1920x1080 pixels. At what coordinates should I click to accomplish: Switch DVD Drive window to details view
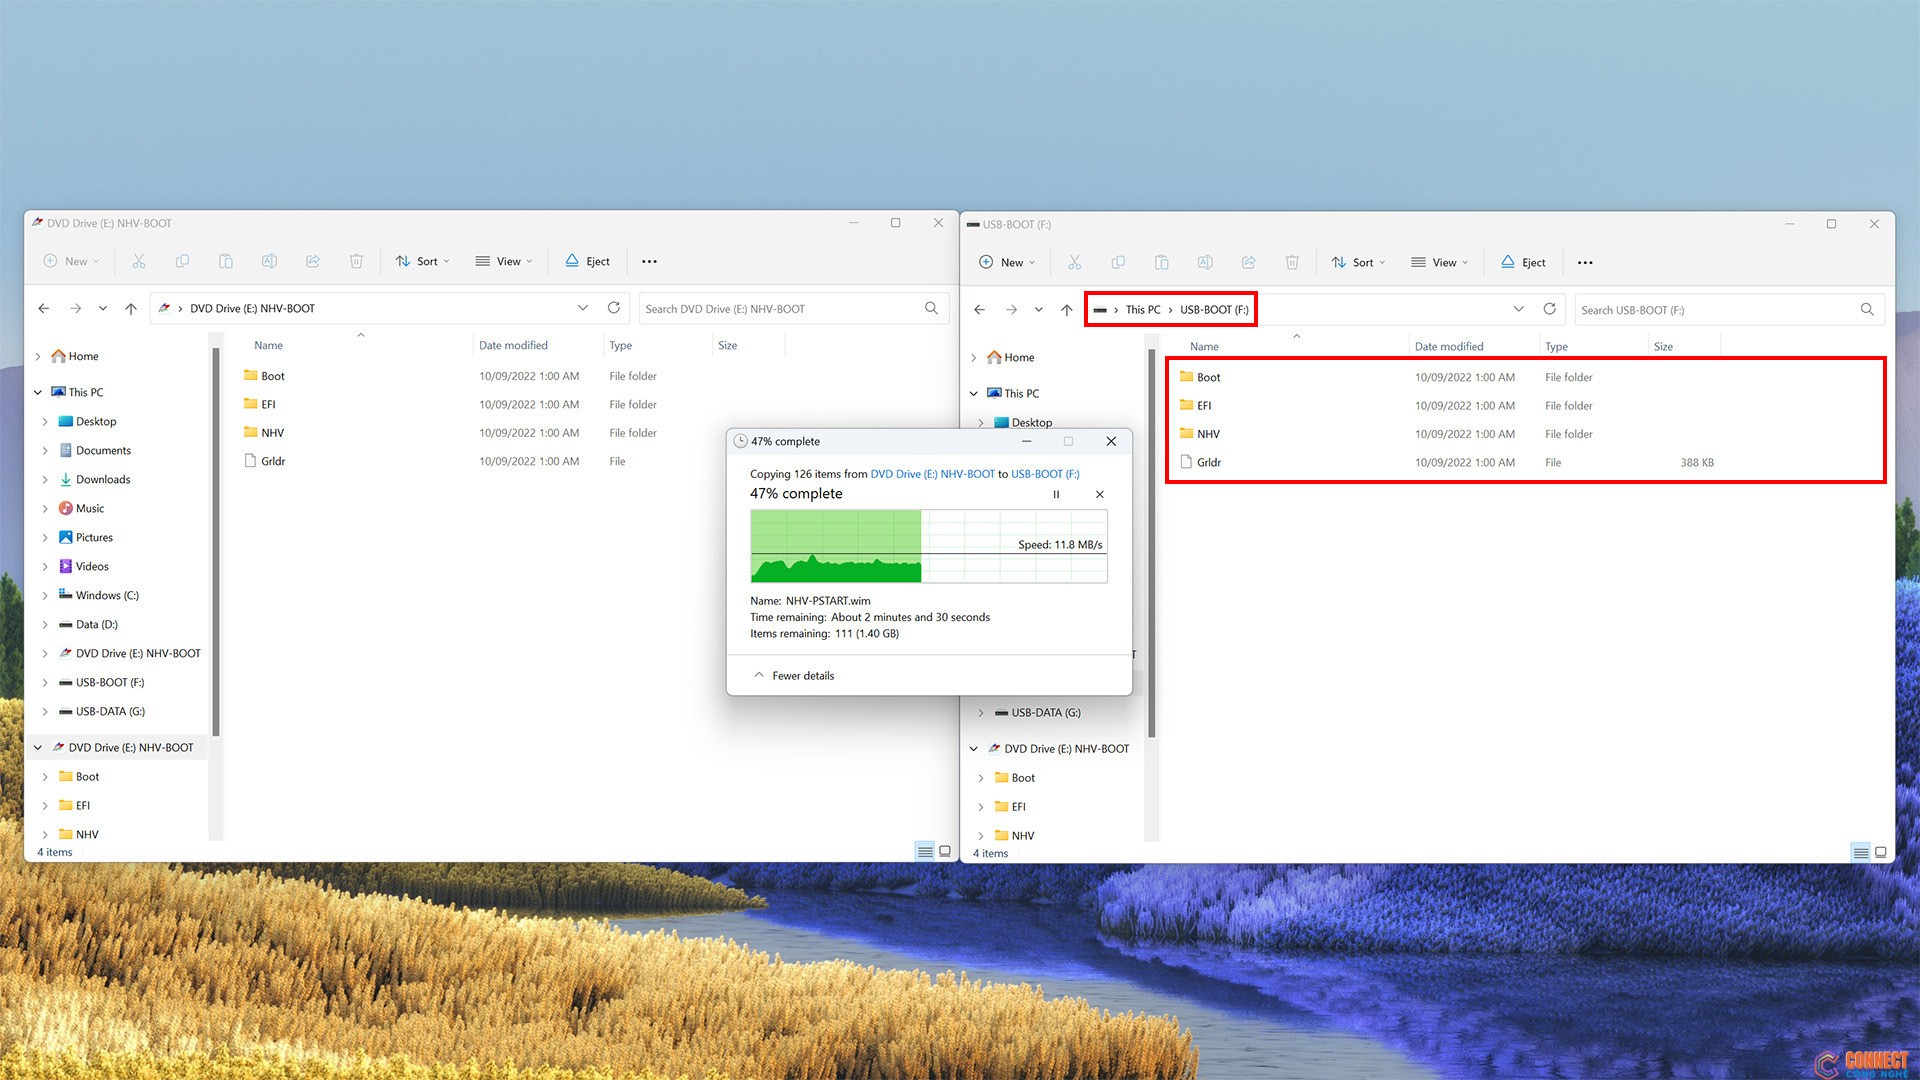click(925, 852)
